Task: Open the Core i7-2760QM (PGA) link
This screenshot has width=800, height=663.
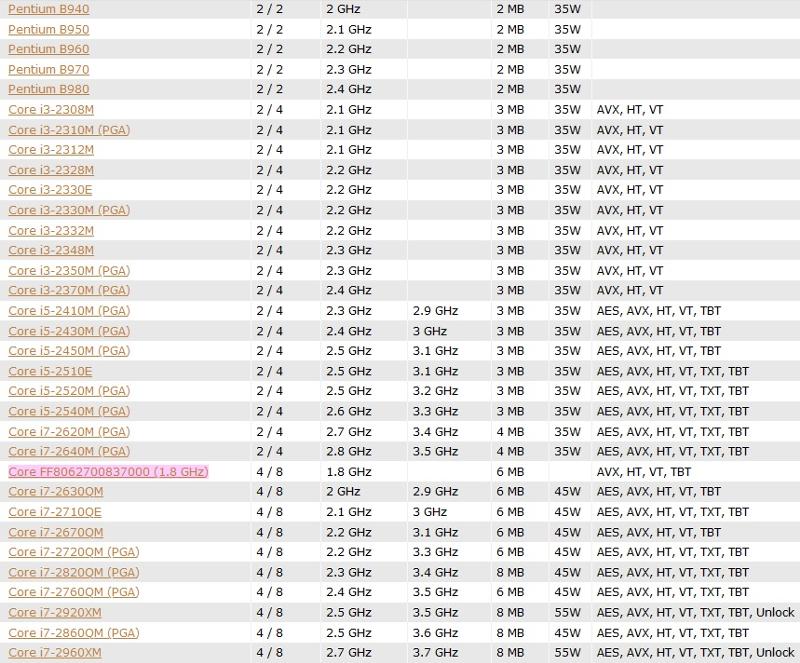Action: (73, 592)
